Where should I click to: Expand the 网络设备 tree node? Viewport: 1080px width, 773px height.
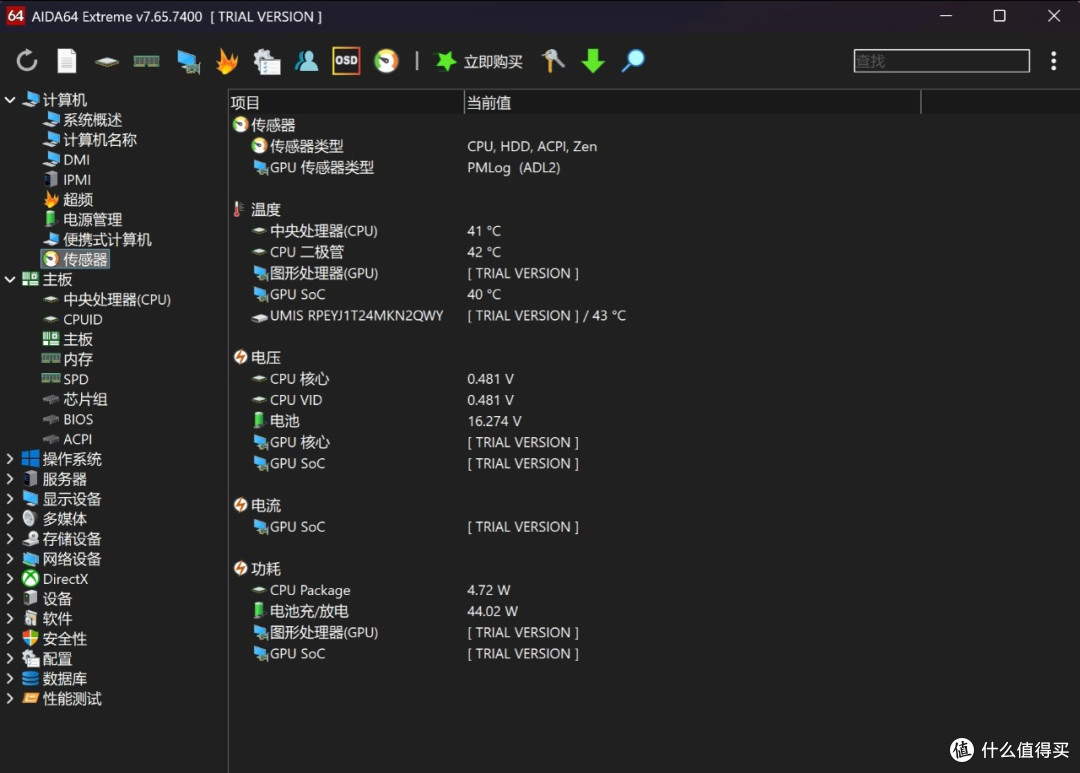point(10,559)
